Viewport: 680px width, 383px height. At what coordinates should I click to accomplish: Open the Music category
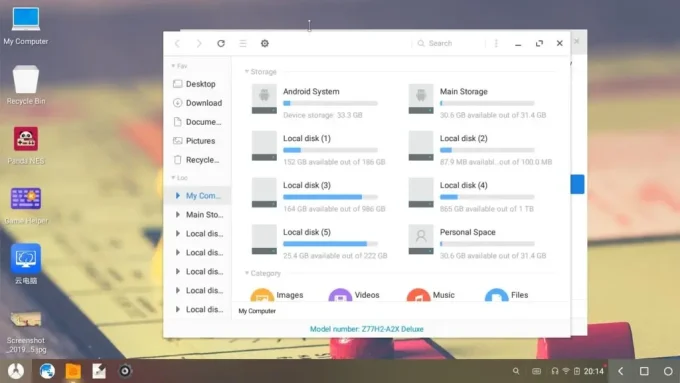[431, 295]
